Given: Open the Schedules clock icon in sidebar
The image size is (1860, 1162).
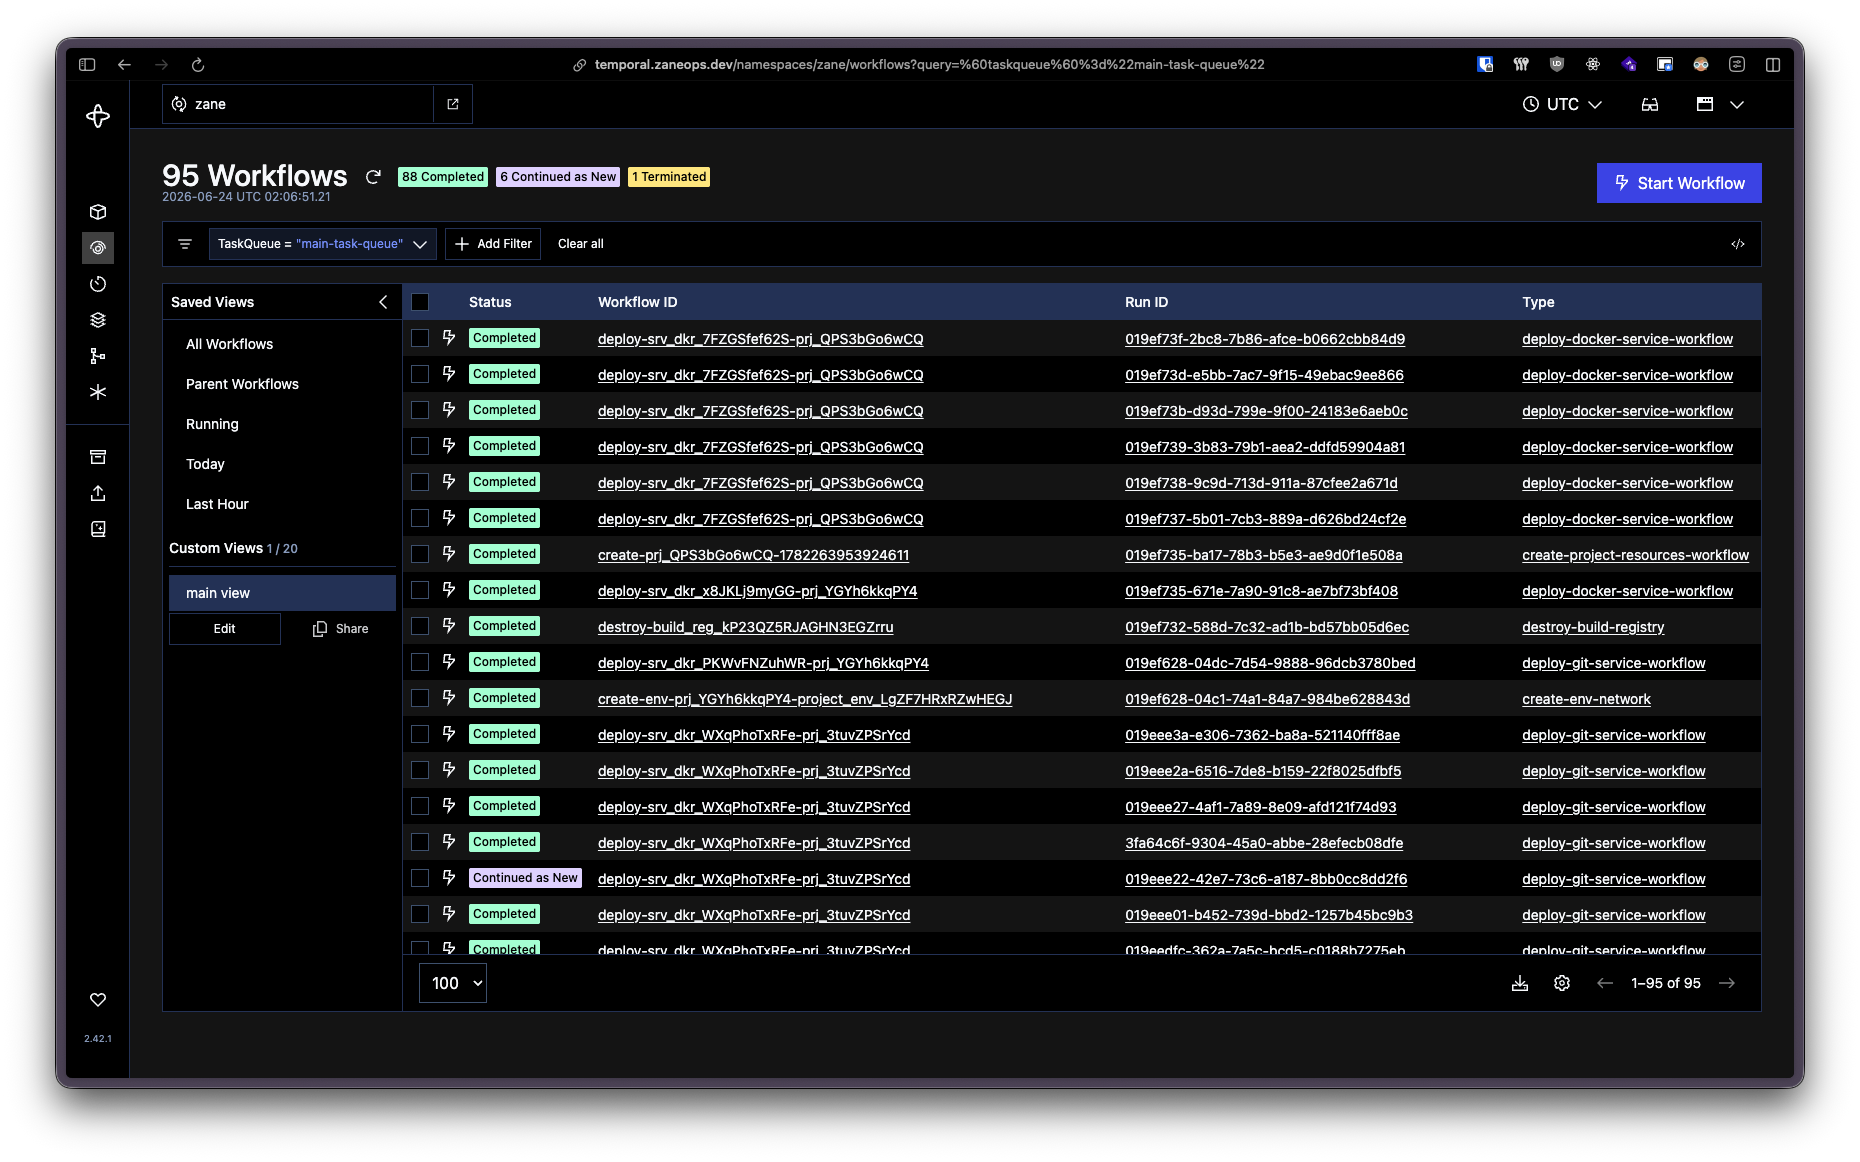Looking at the screenshot, I should [97, 284].
